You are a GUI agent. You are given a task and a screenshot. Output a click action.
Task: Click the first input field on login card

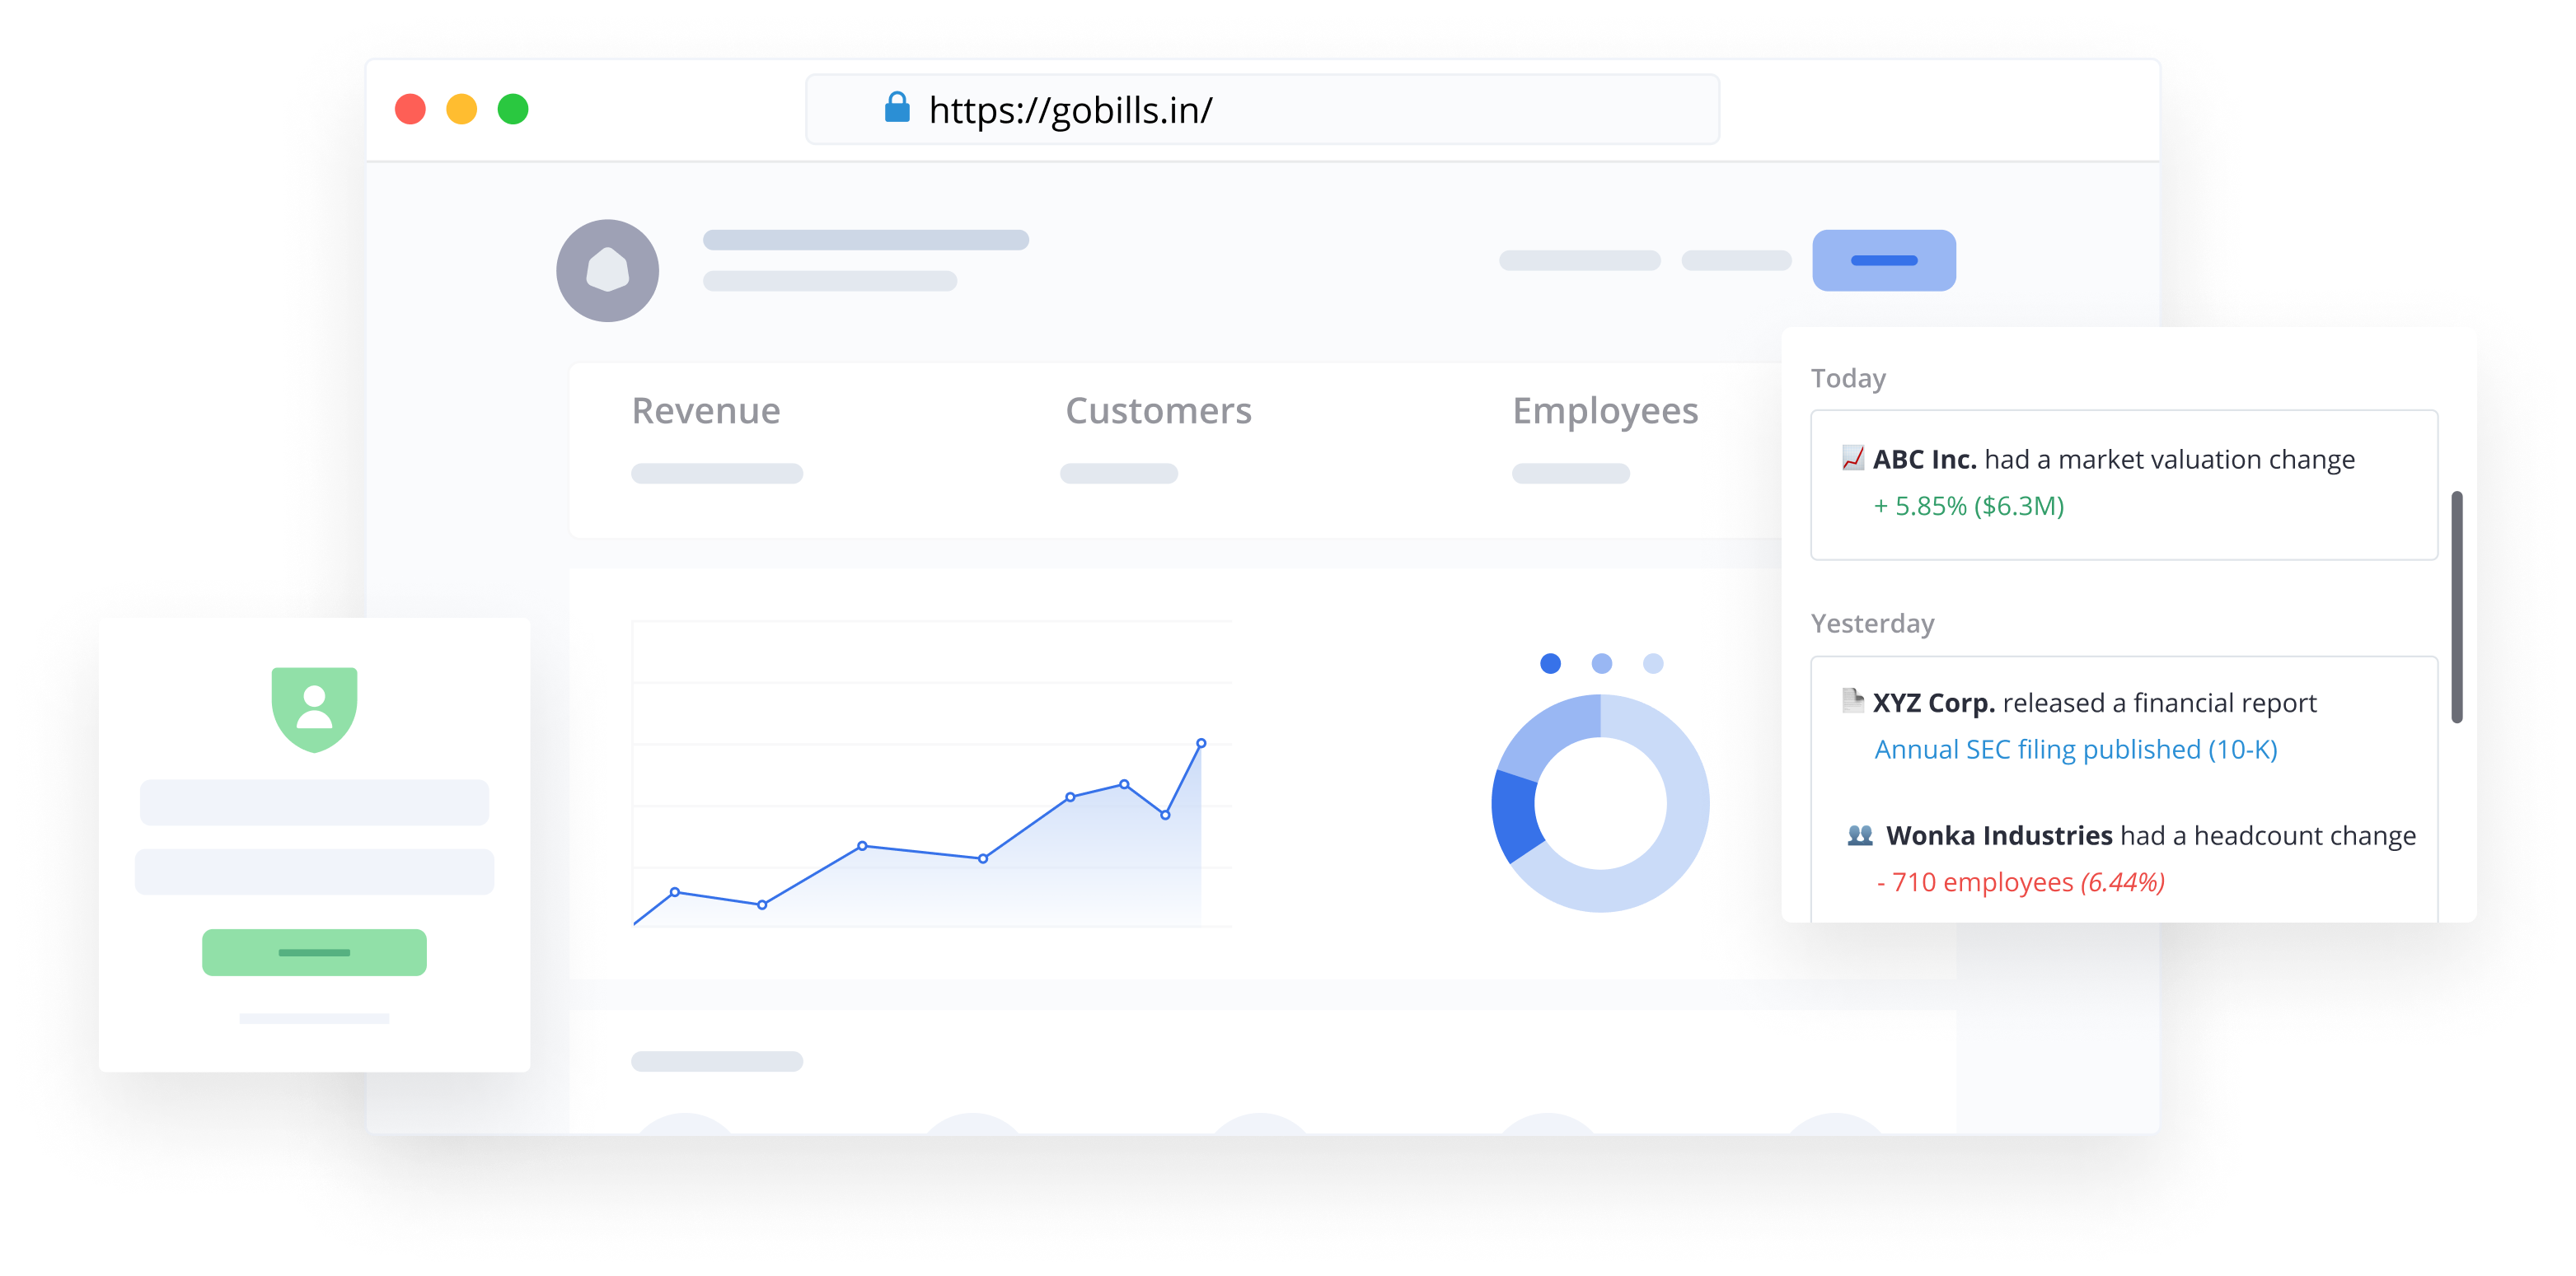[314, 802]
